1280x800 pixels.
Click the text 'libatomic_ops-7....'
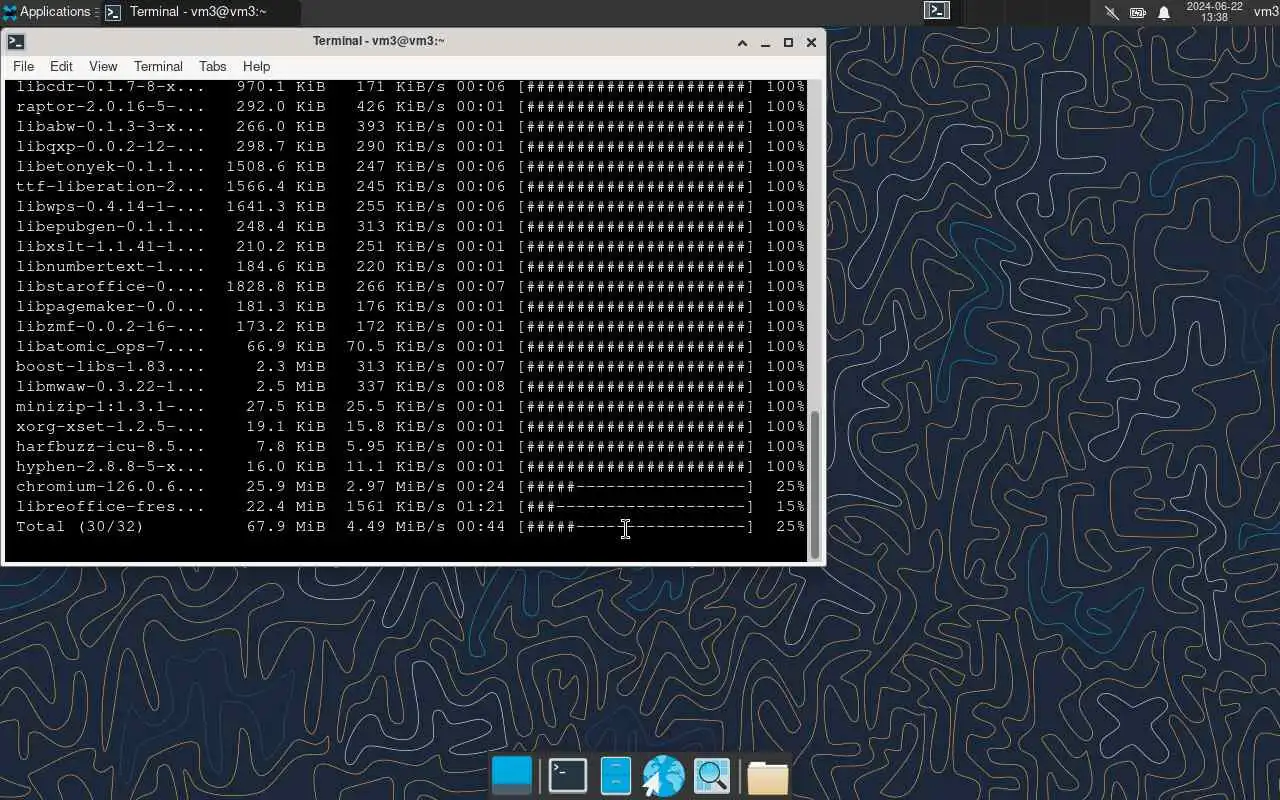point(110,346)
